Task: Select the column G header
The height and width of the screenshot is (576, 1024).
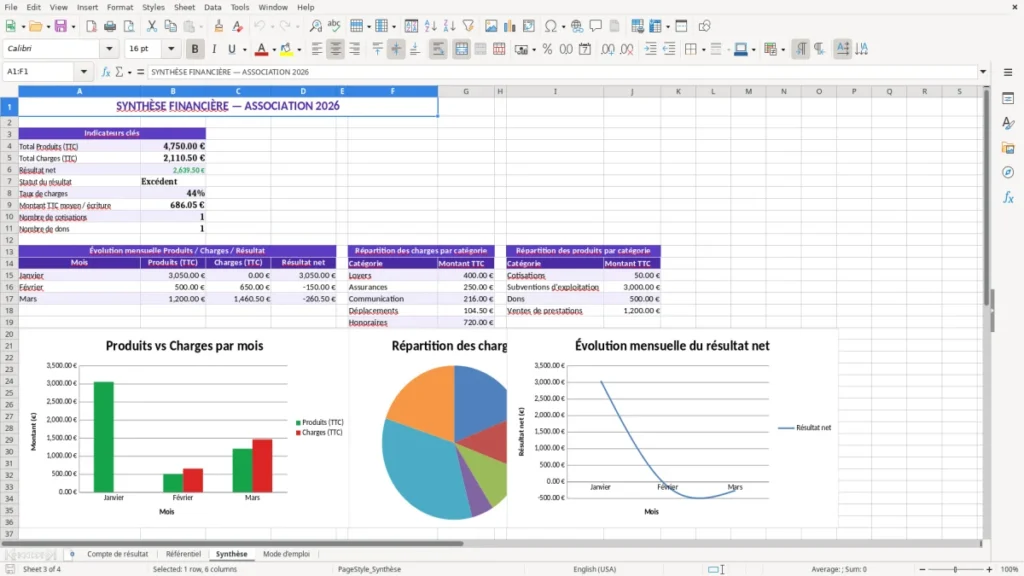Action: click(x=466, y=91)
